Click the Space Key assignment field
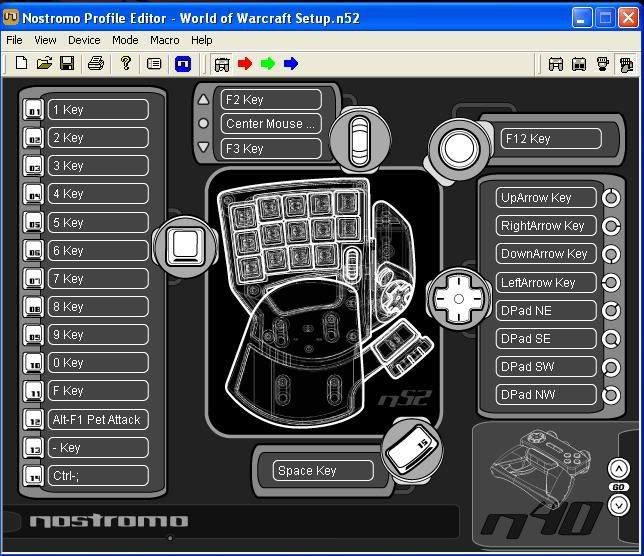The height and width of the screenshot is (556, 644). pyautogui.click(x=323, y=471)
